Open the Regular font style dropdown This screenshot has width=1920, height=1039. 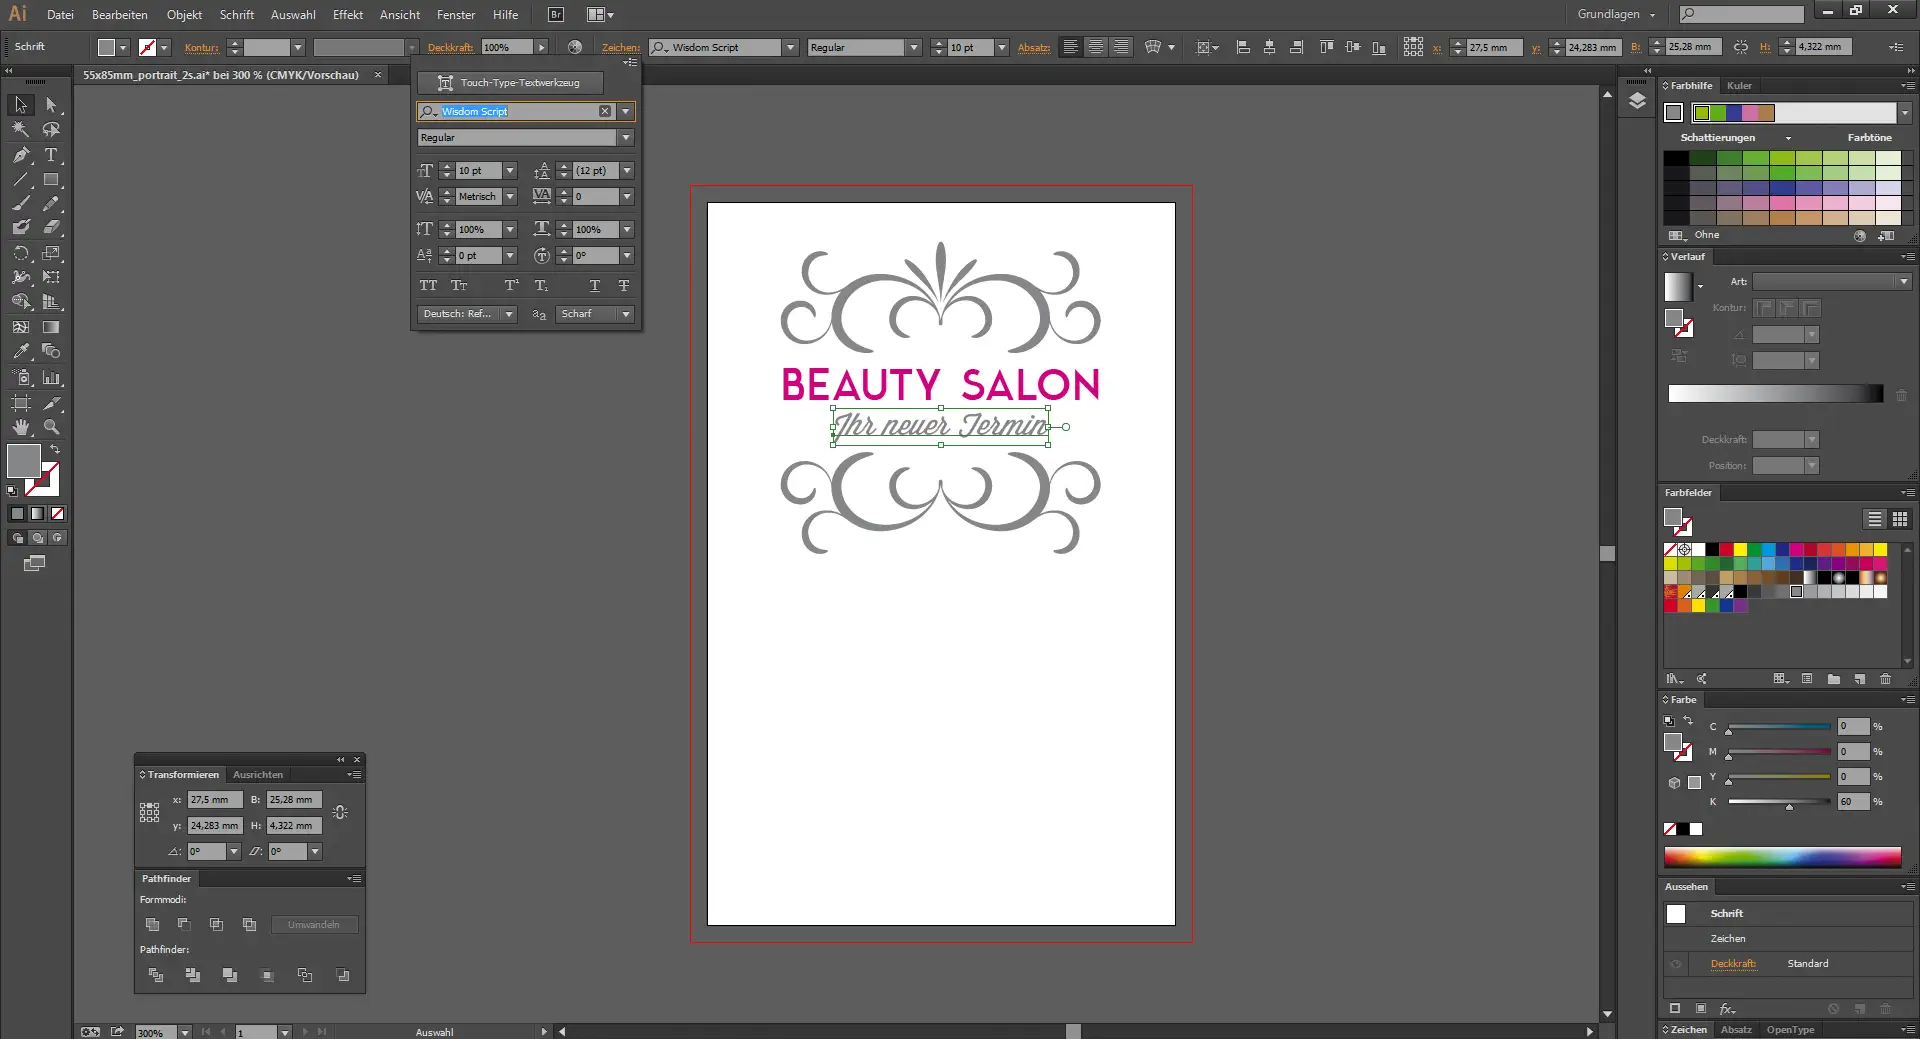pos(626,138)
